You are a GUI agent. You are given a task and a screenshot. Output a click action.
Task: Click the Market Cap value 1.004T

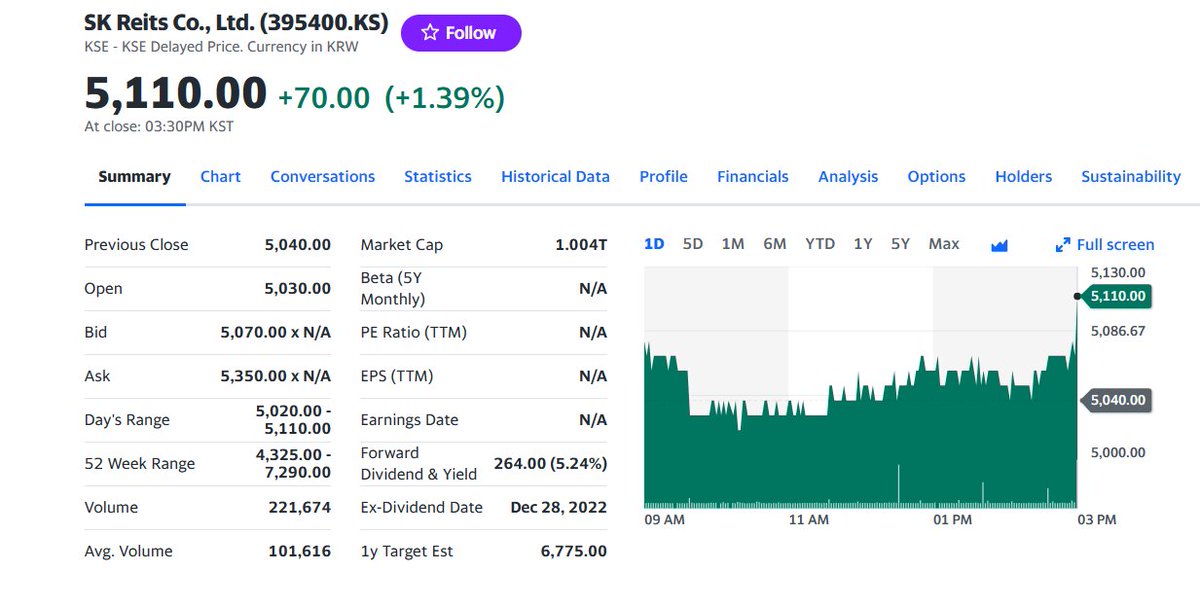[x=581, y=245]
